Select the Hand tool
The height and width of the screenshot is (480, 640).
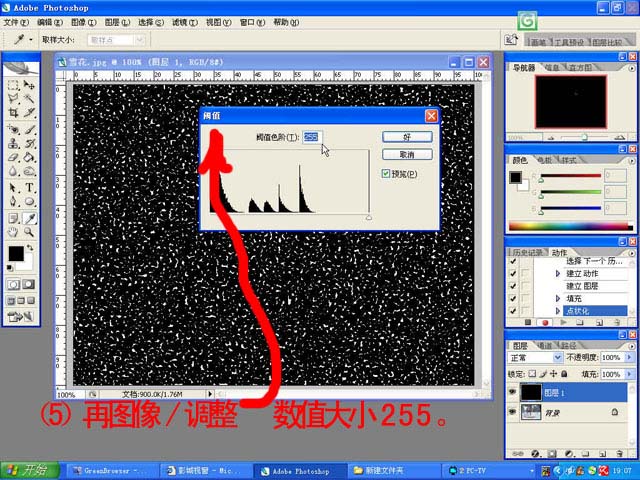pyautogui.click(x=13, y=232)
